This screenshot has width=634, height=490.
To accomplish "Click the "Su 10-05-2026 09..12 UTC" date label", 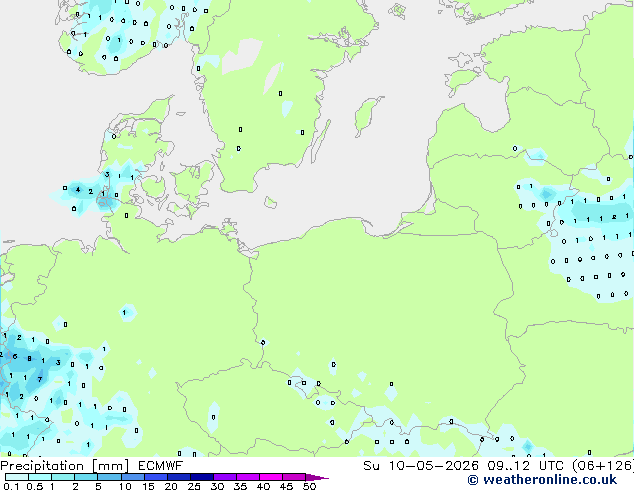I will click(466, 466).
